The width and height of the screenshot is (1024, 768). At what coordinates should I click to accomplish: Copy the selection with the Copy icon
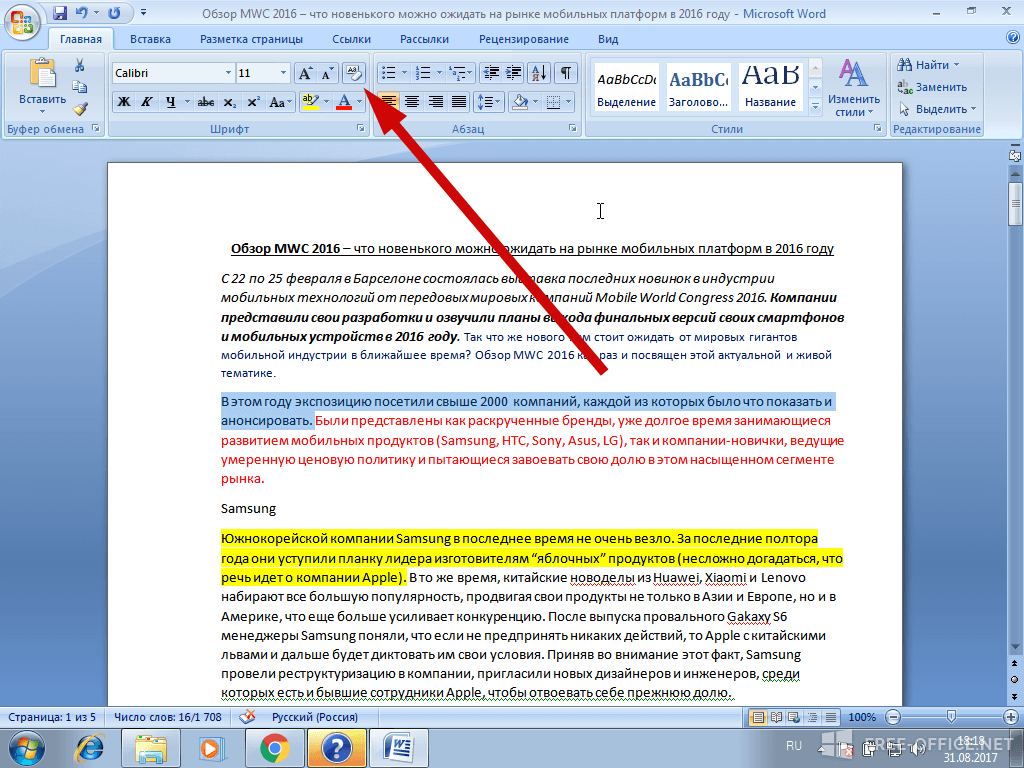pos(80,87)
